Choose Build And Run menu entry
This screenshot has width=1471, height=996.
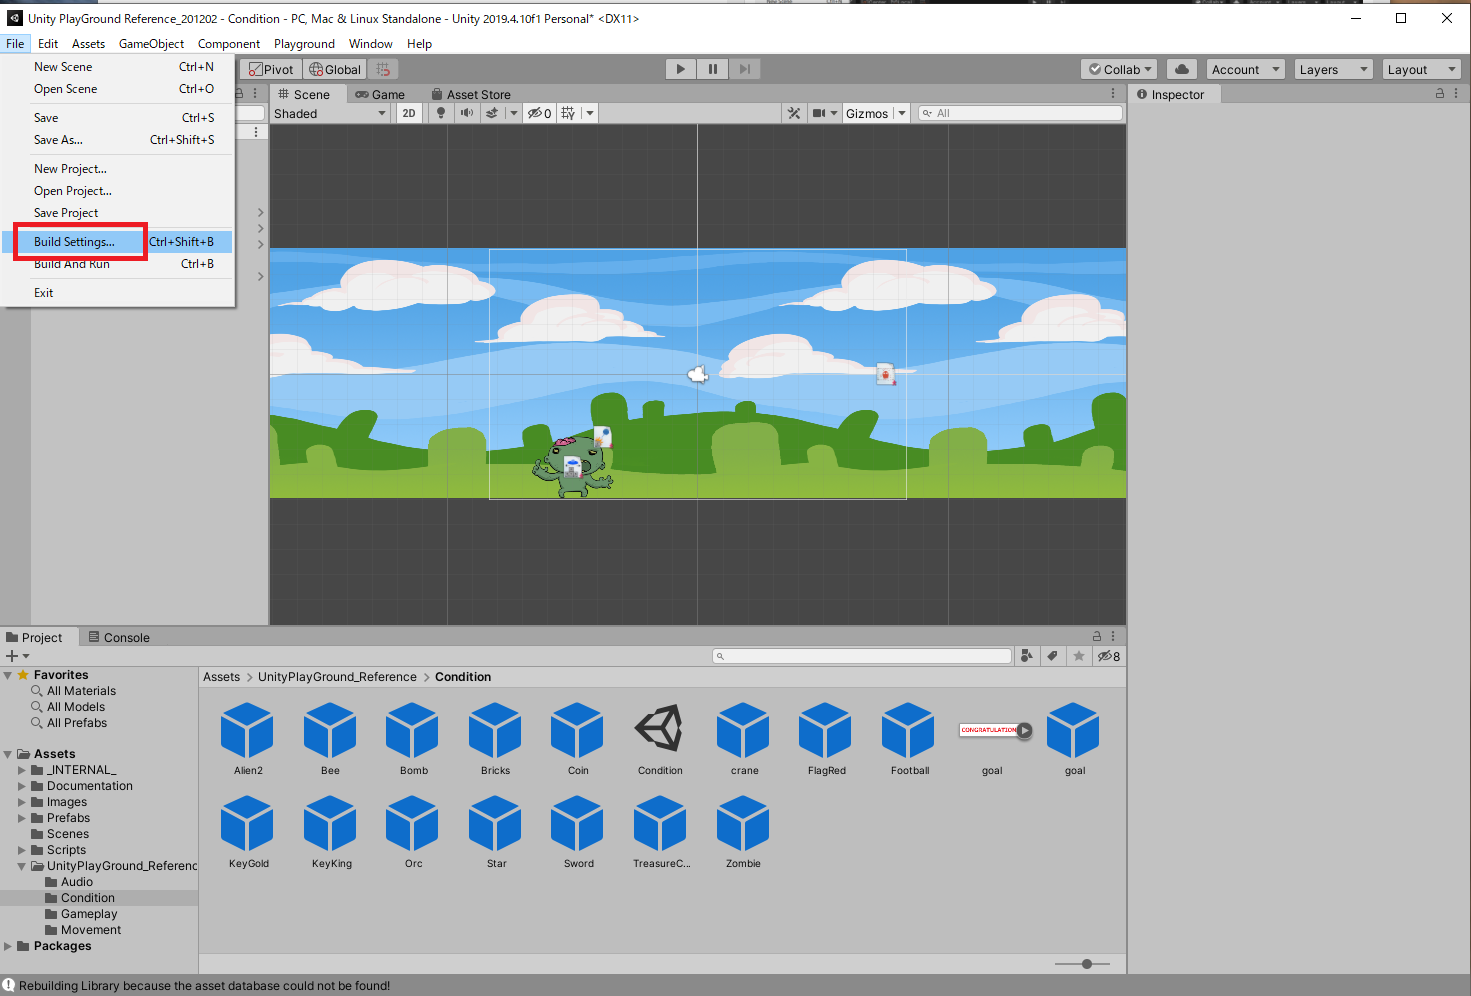pyautogui.click(x=118, y=264)
